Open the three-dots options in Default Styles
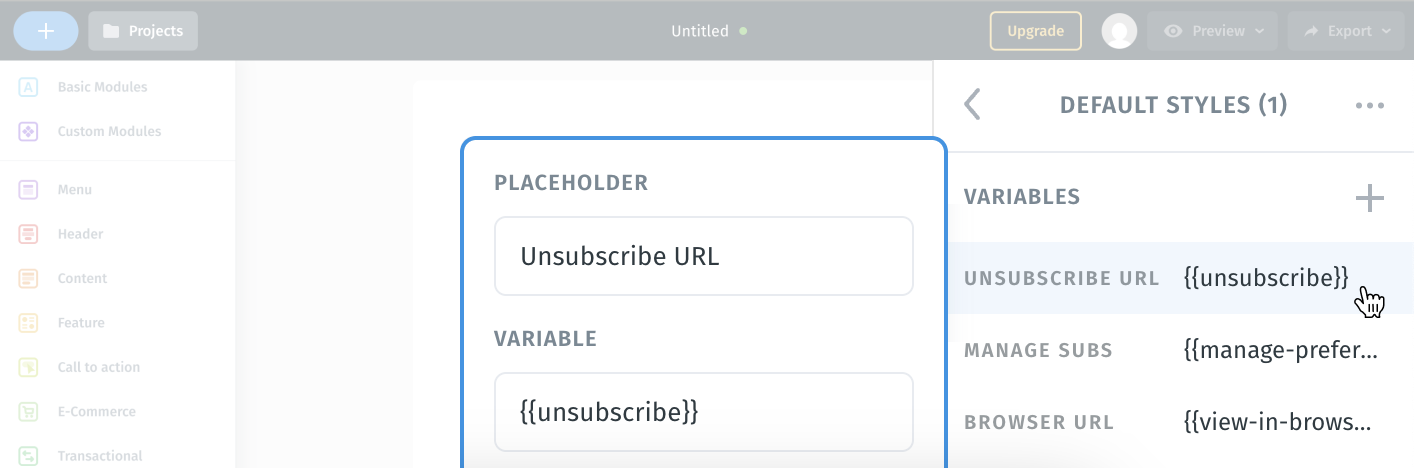The height and width of the screenshot is (468, 1414). click(x=1370, y=105)
